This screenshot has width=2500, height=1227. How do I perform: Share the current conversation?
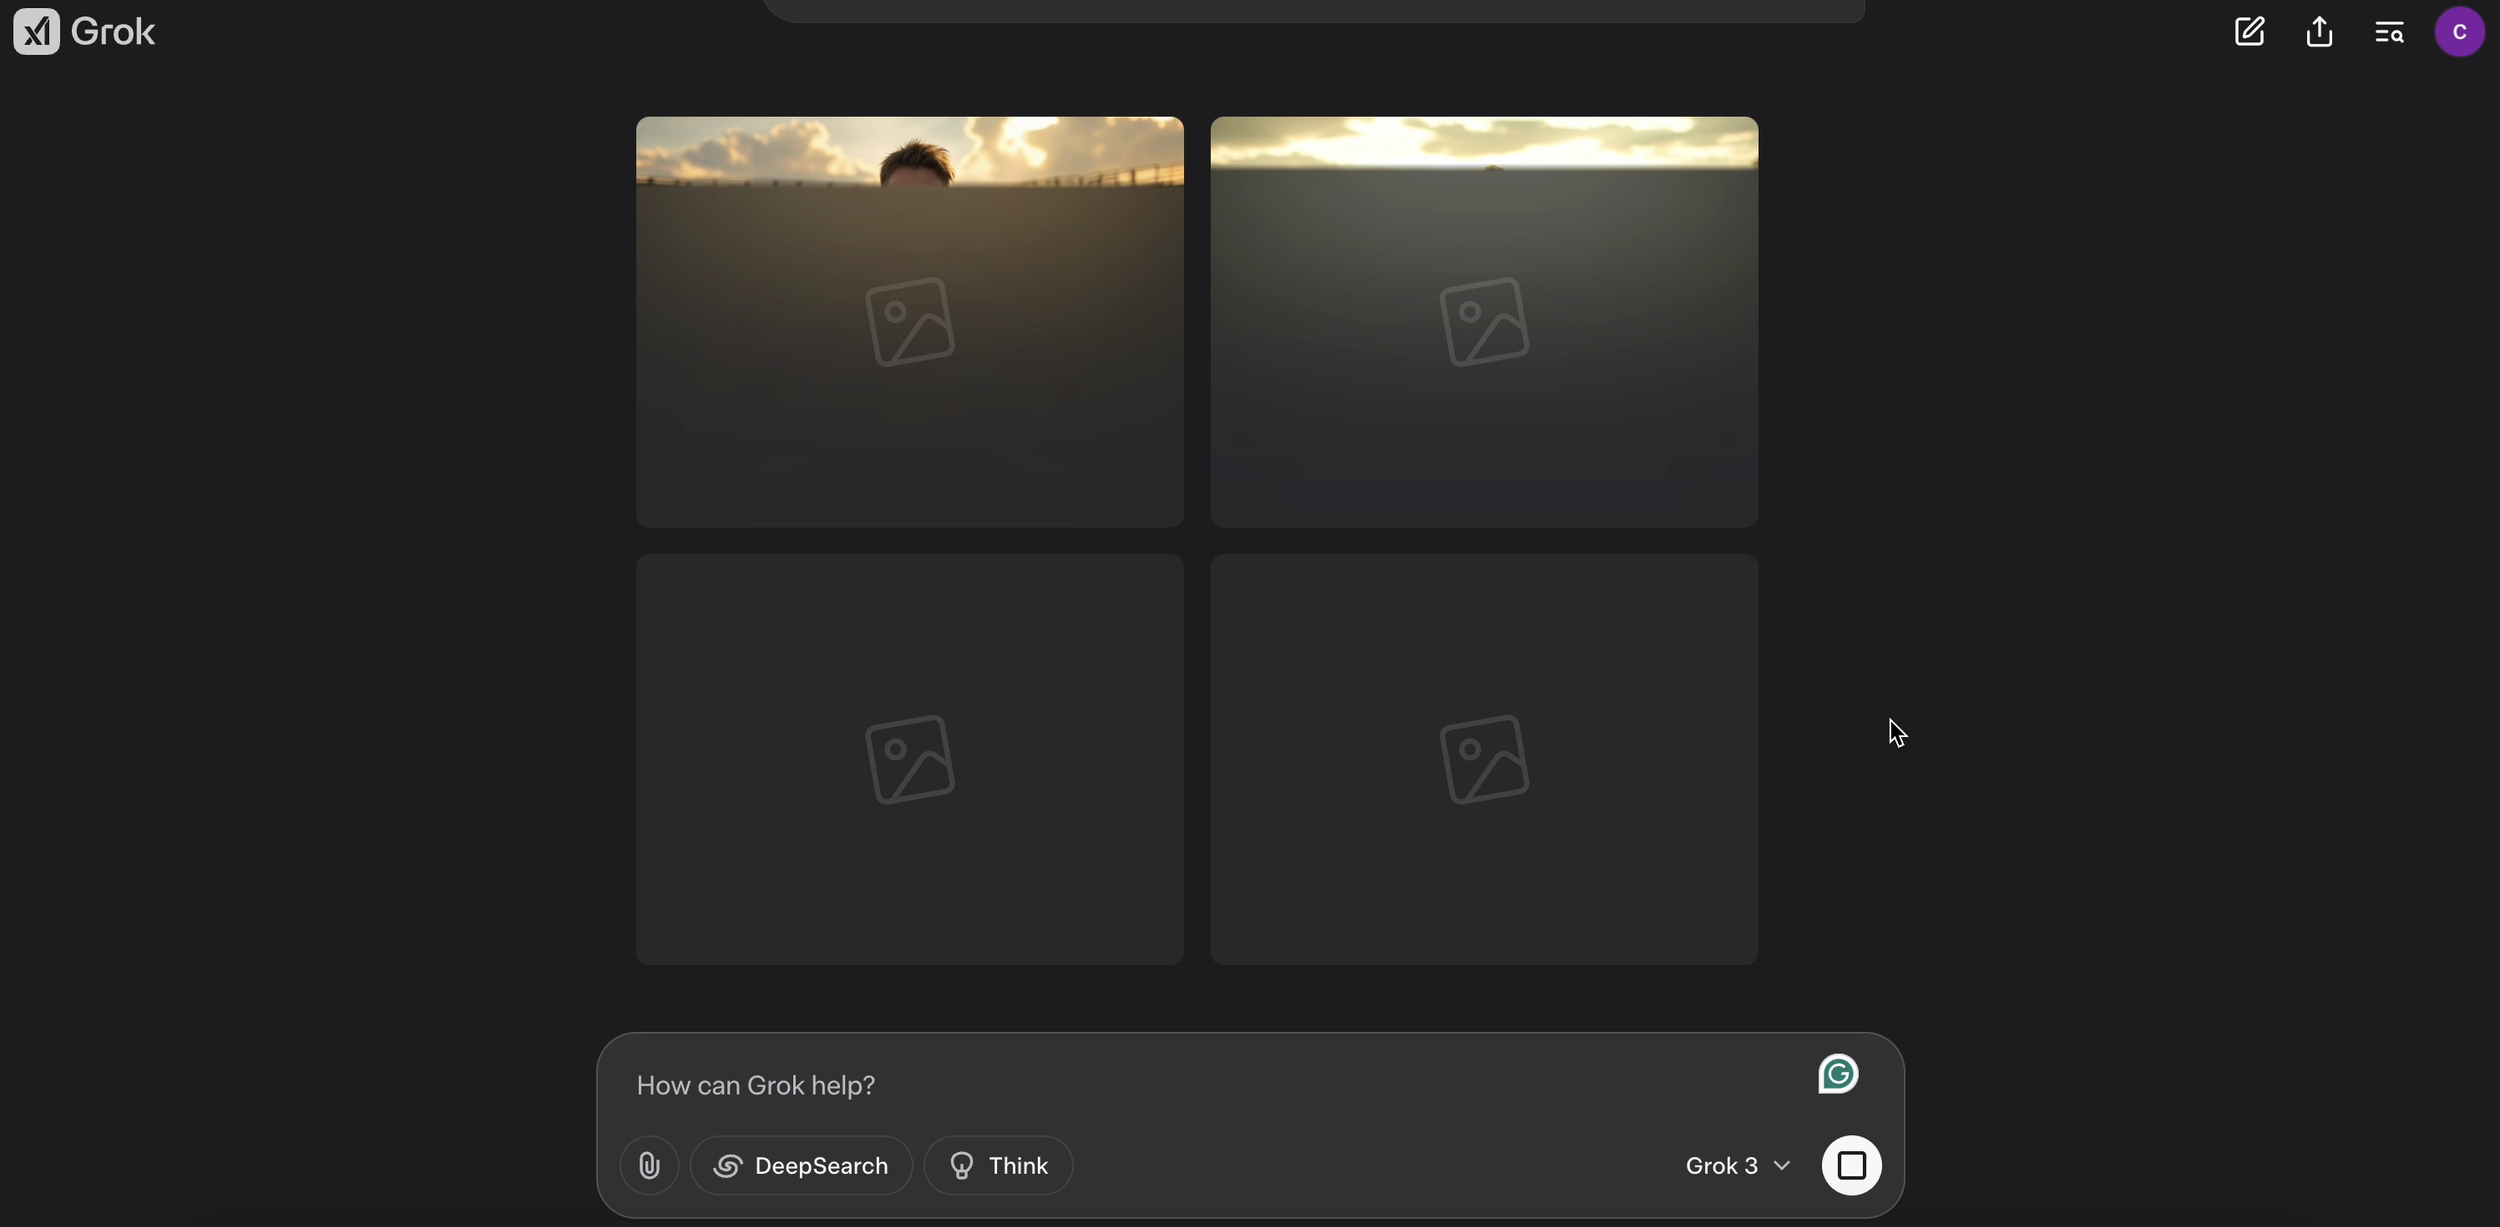click(x=2319, y=31)
